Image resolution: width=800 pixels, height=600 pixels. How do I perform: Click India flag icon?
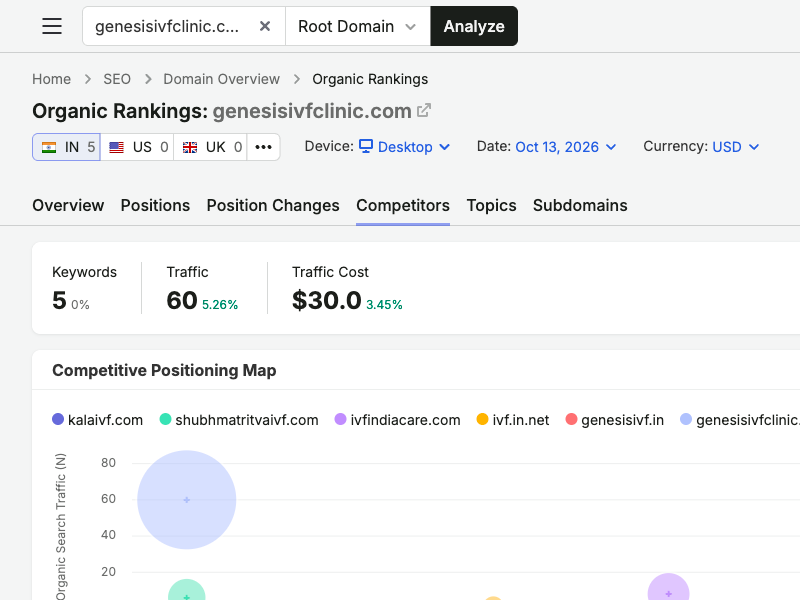49,147
